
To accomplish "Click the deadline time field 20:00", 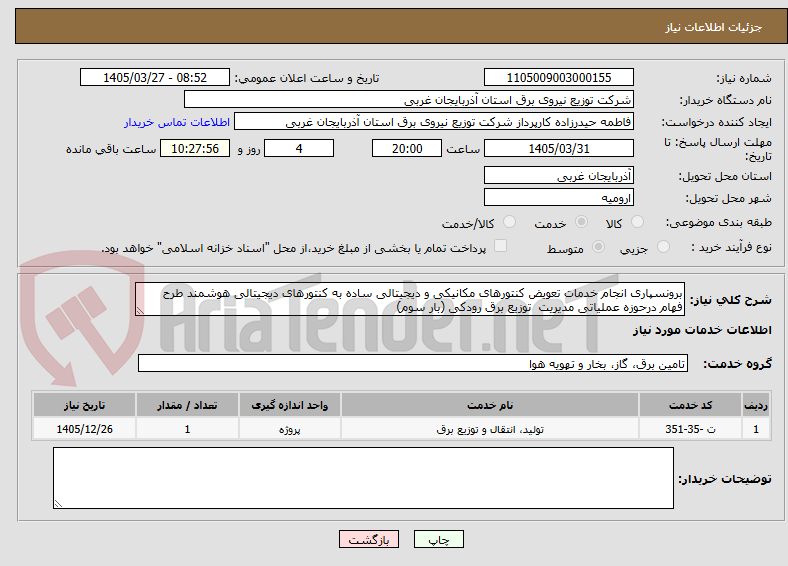I will [x=407, y=148].
